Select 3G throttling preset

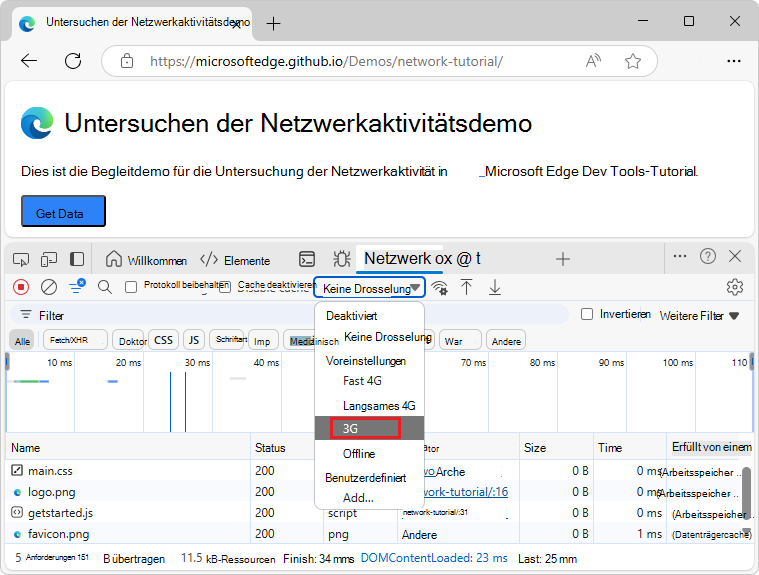pyautogui.click(x=358, y=428)
